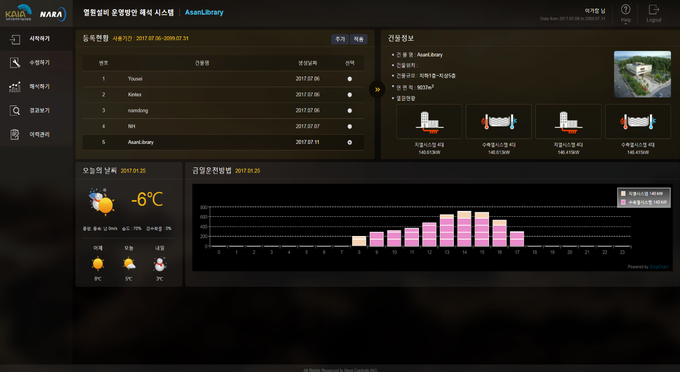Click the 추가 button in registration panel

[340, 39]
